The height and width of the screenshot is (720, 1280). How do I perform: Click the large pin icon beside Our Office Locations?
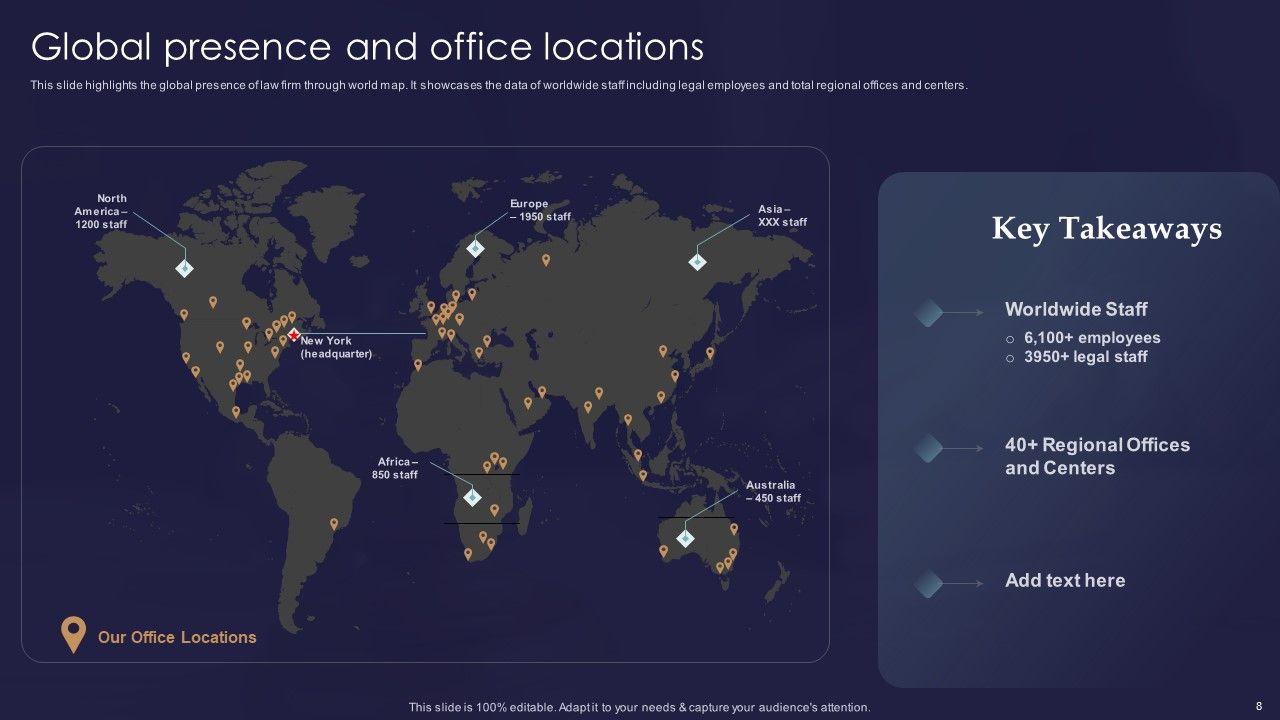tap(73, 635)
